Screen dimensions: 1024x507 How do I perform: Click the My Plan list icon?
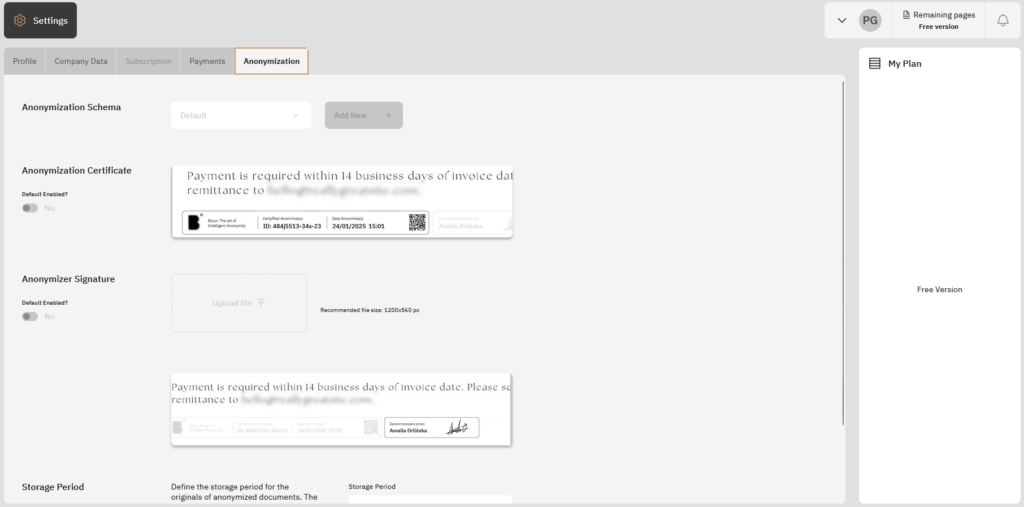(875, 63)
